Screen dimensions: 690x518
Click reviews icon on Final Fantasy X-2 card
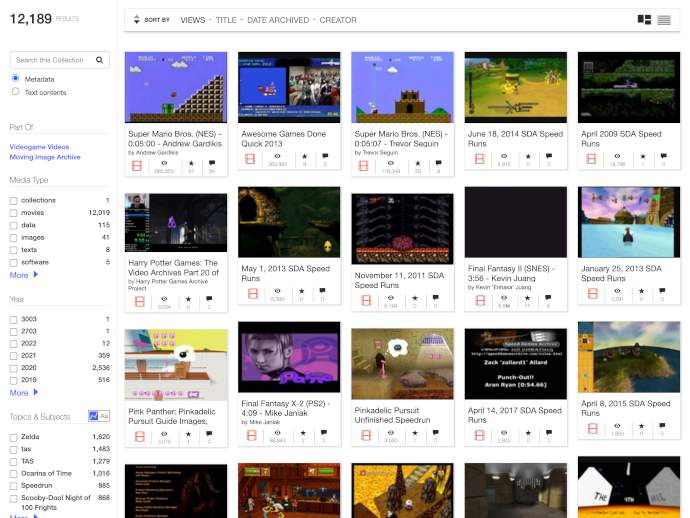(324, 433)
